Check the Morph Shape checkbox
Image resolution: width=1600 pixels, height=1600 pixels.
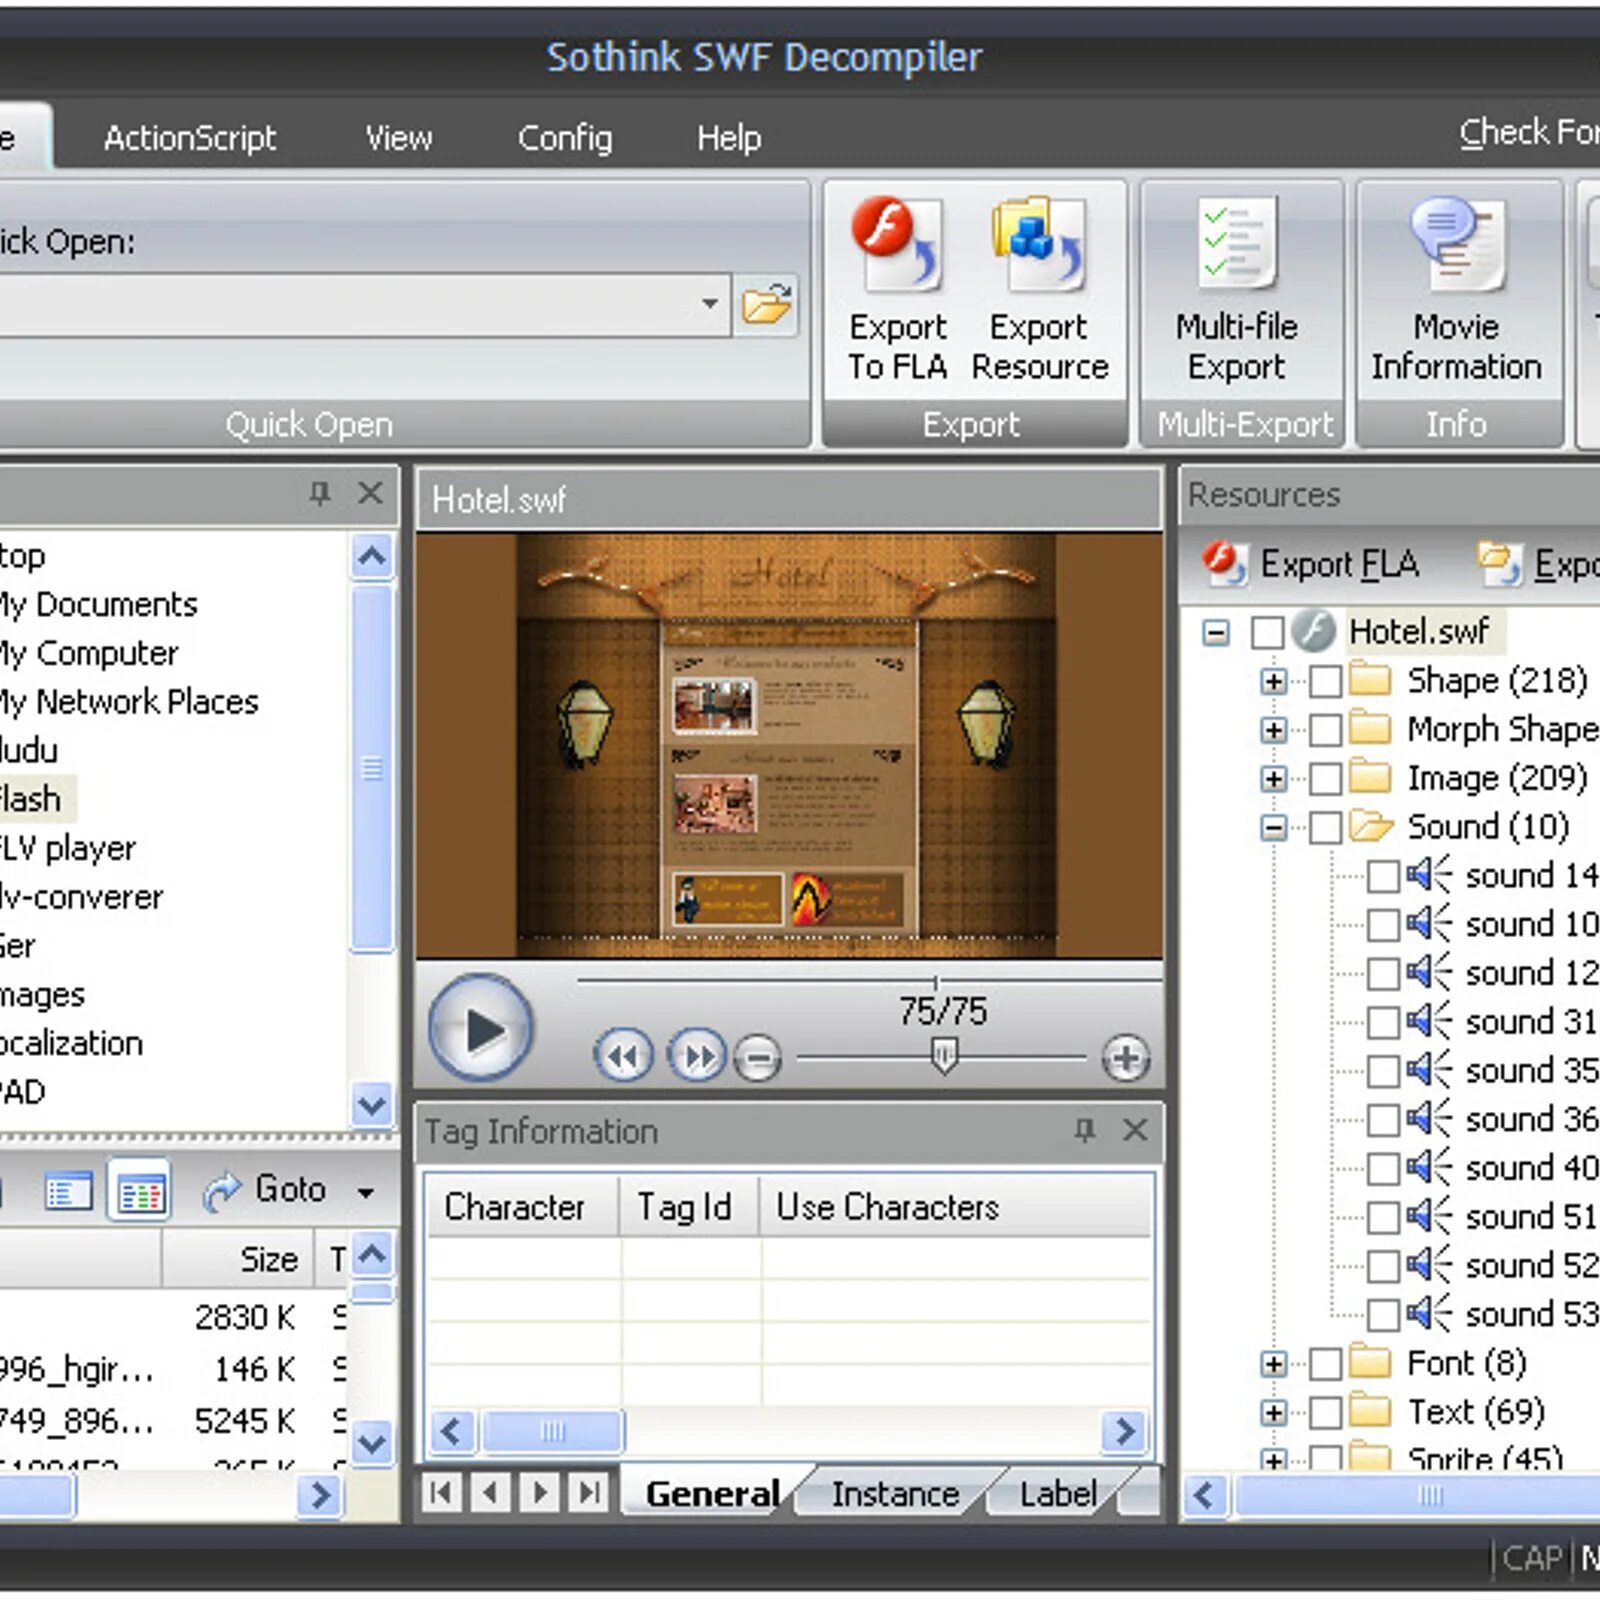[1326, 730]
